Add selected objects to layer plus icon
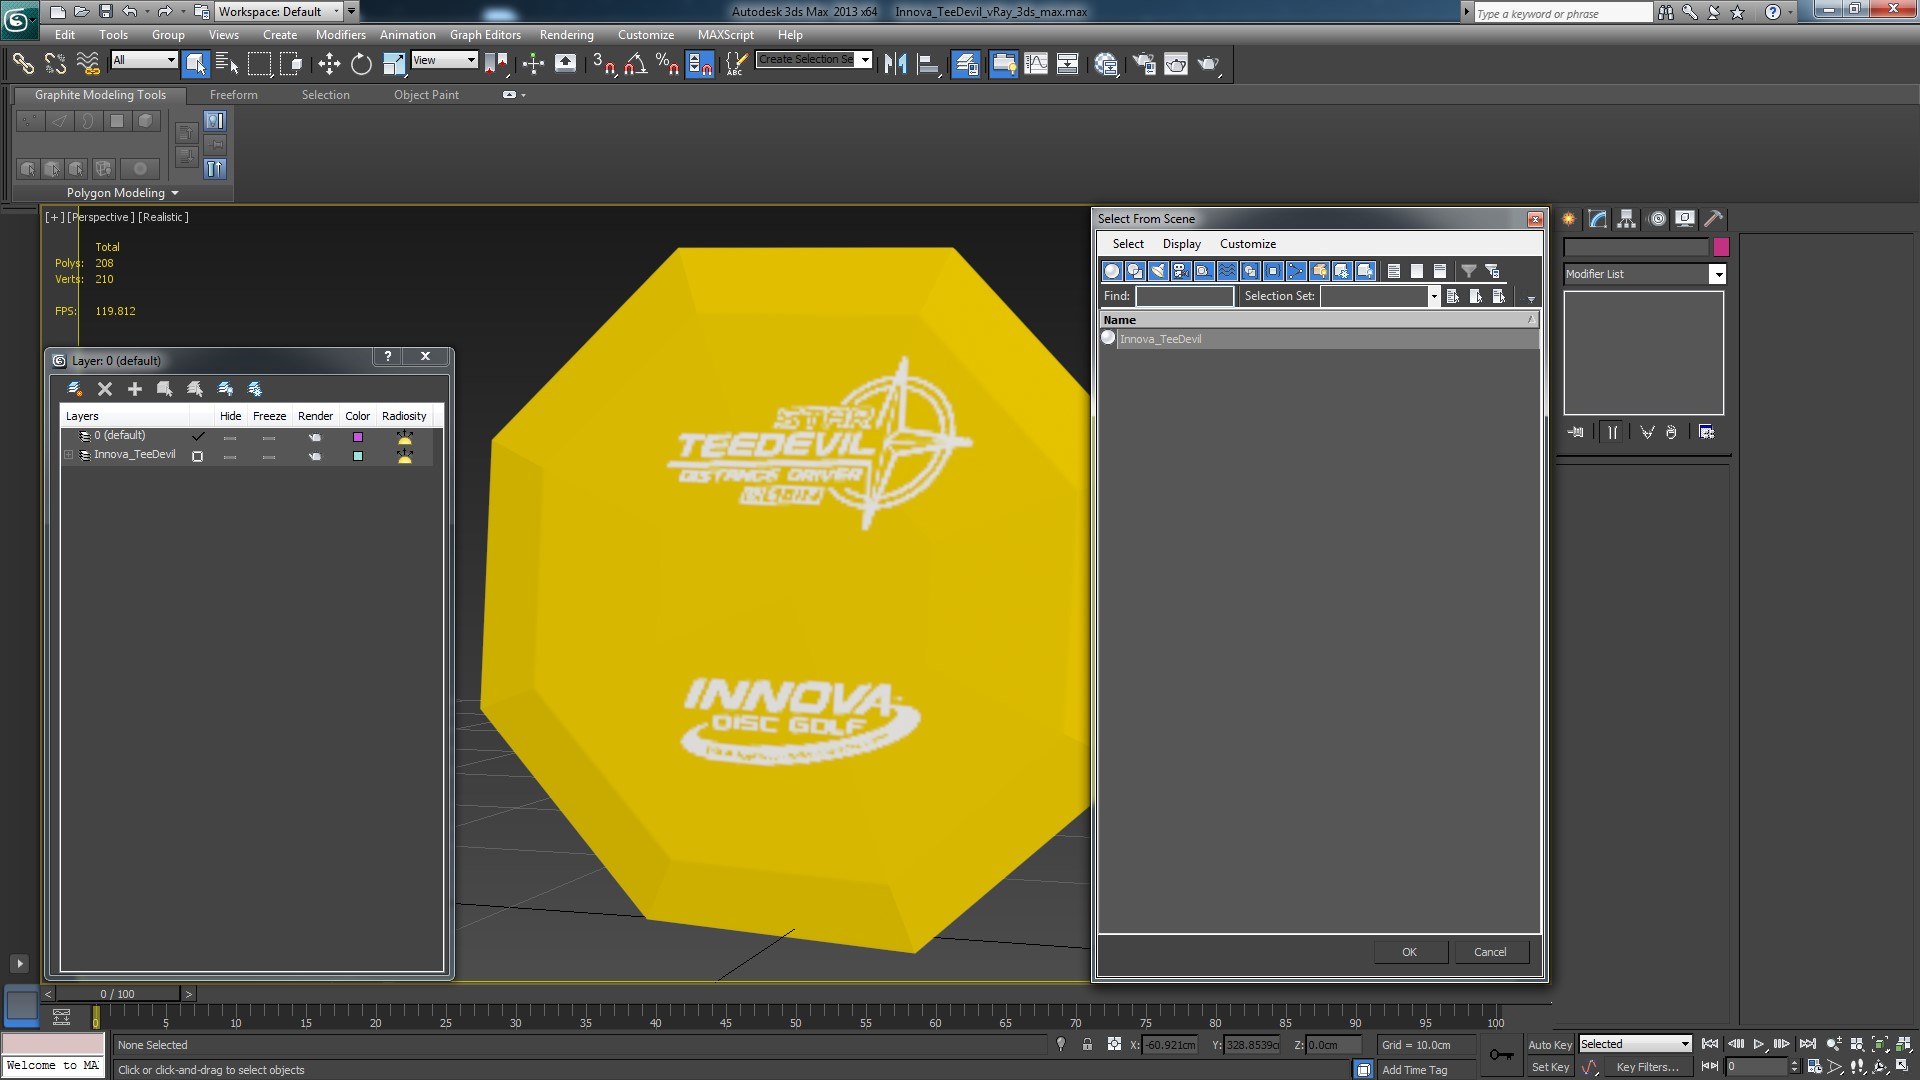 135,389
